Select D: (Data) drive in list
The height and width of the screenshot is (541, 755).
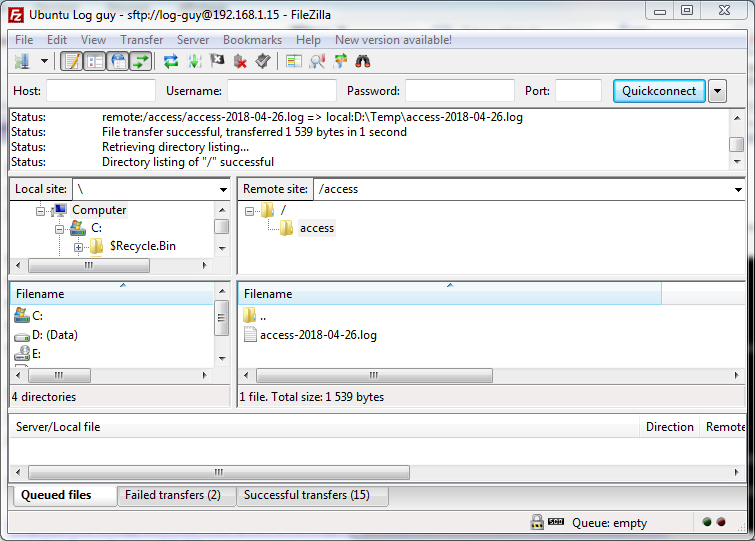(x=55, y=335)
